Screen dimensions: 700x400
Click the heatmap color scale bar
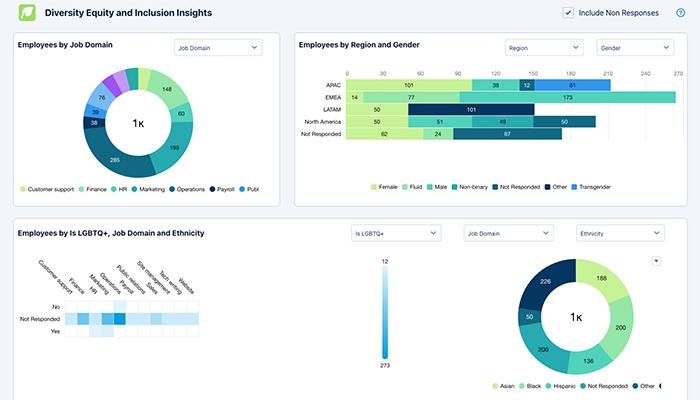point(385,312)
